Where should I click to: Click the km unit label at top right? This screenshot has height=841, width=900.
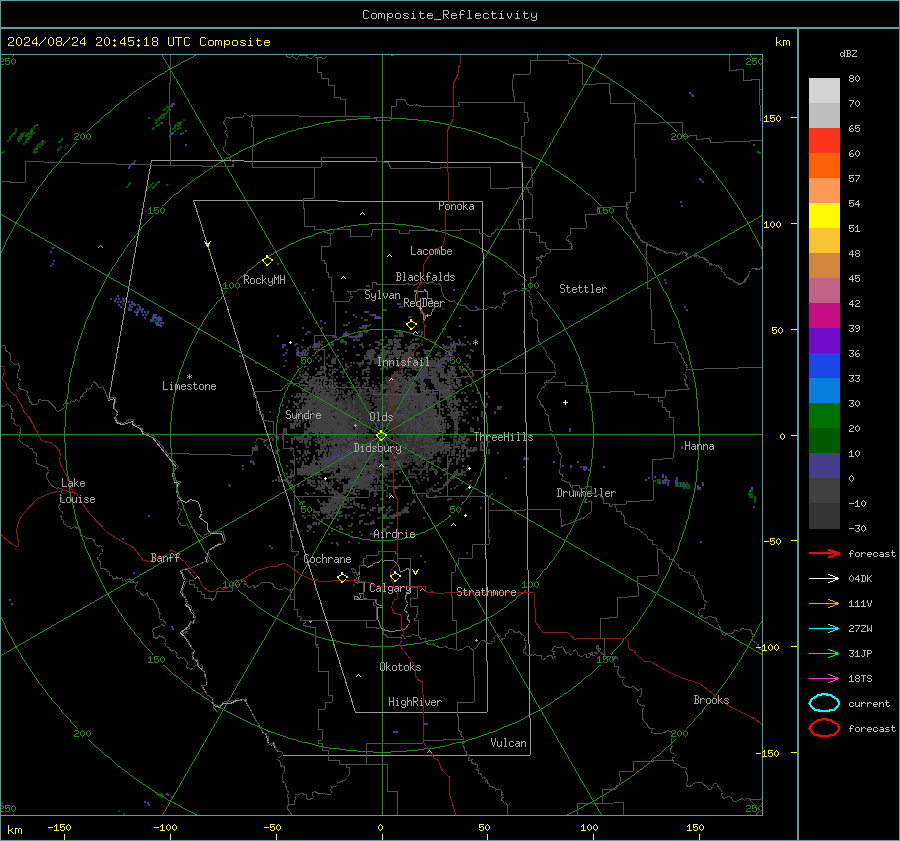click(782, 42)
